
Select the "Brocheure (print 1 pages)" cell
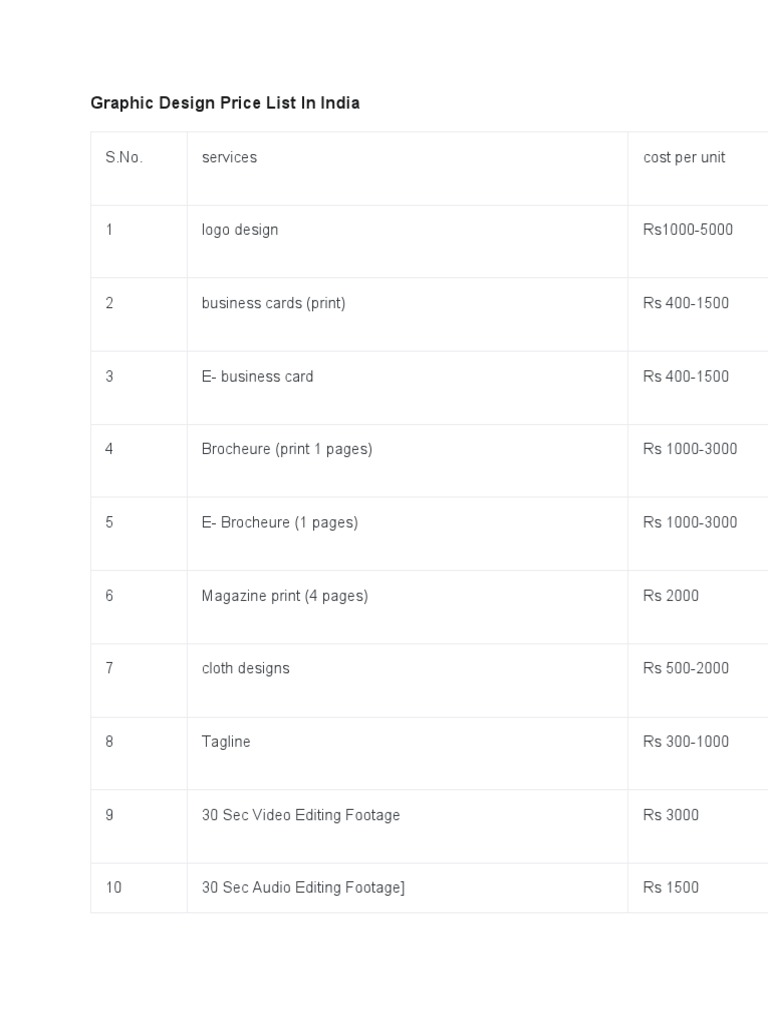click(x=287, y=449)
